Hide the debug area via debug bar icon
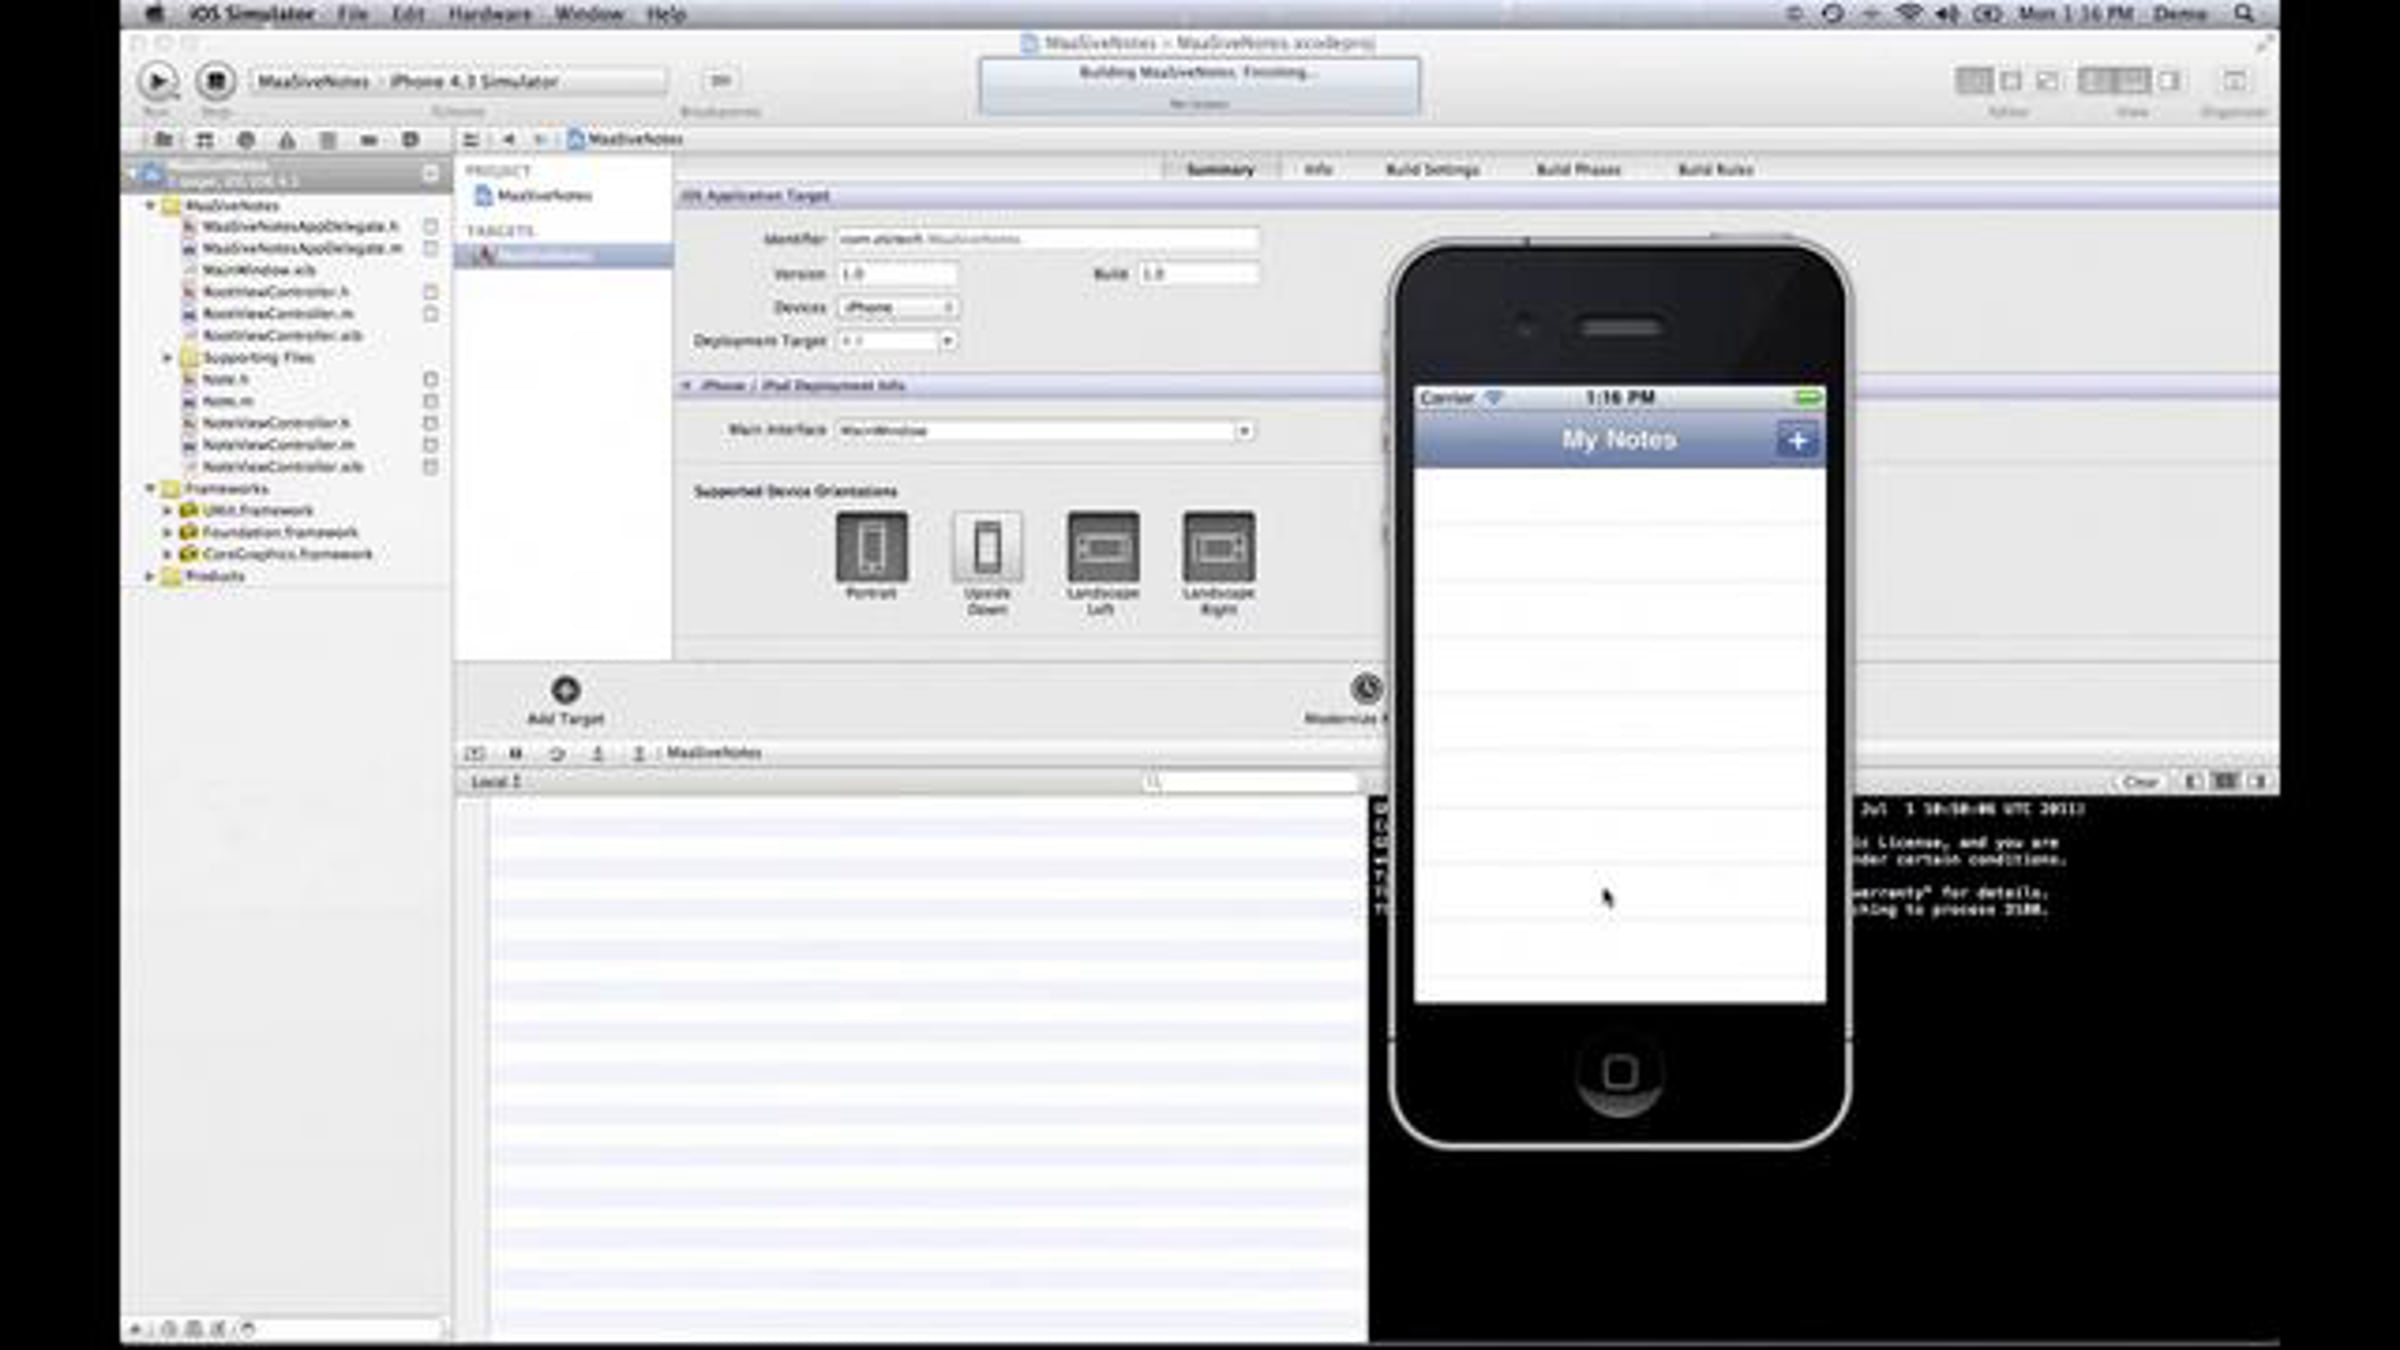 coord(475,753)
